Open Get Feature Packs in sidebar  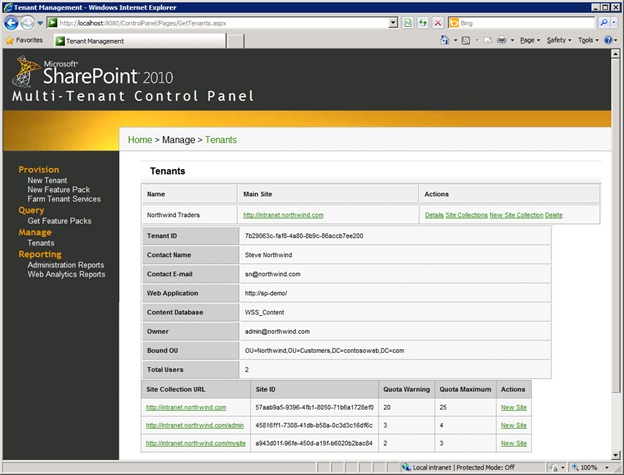[59, 221]
